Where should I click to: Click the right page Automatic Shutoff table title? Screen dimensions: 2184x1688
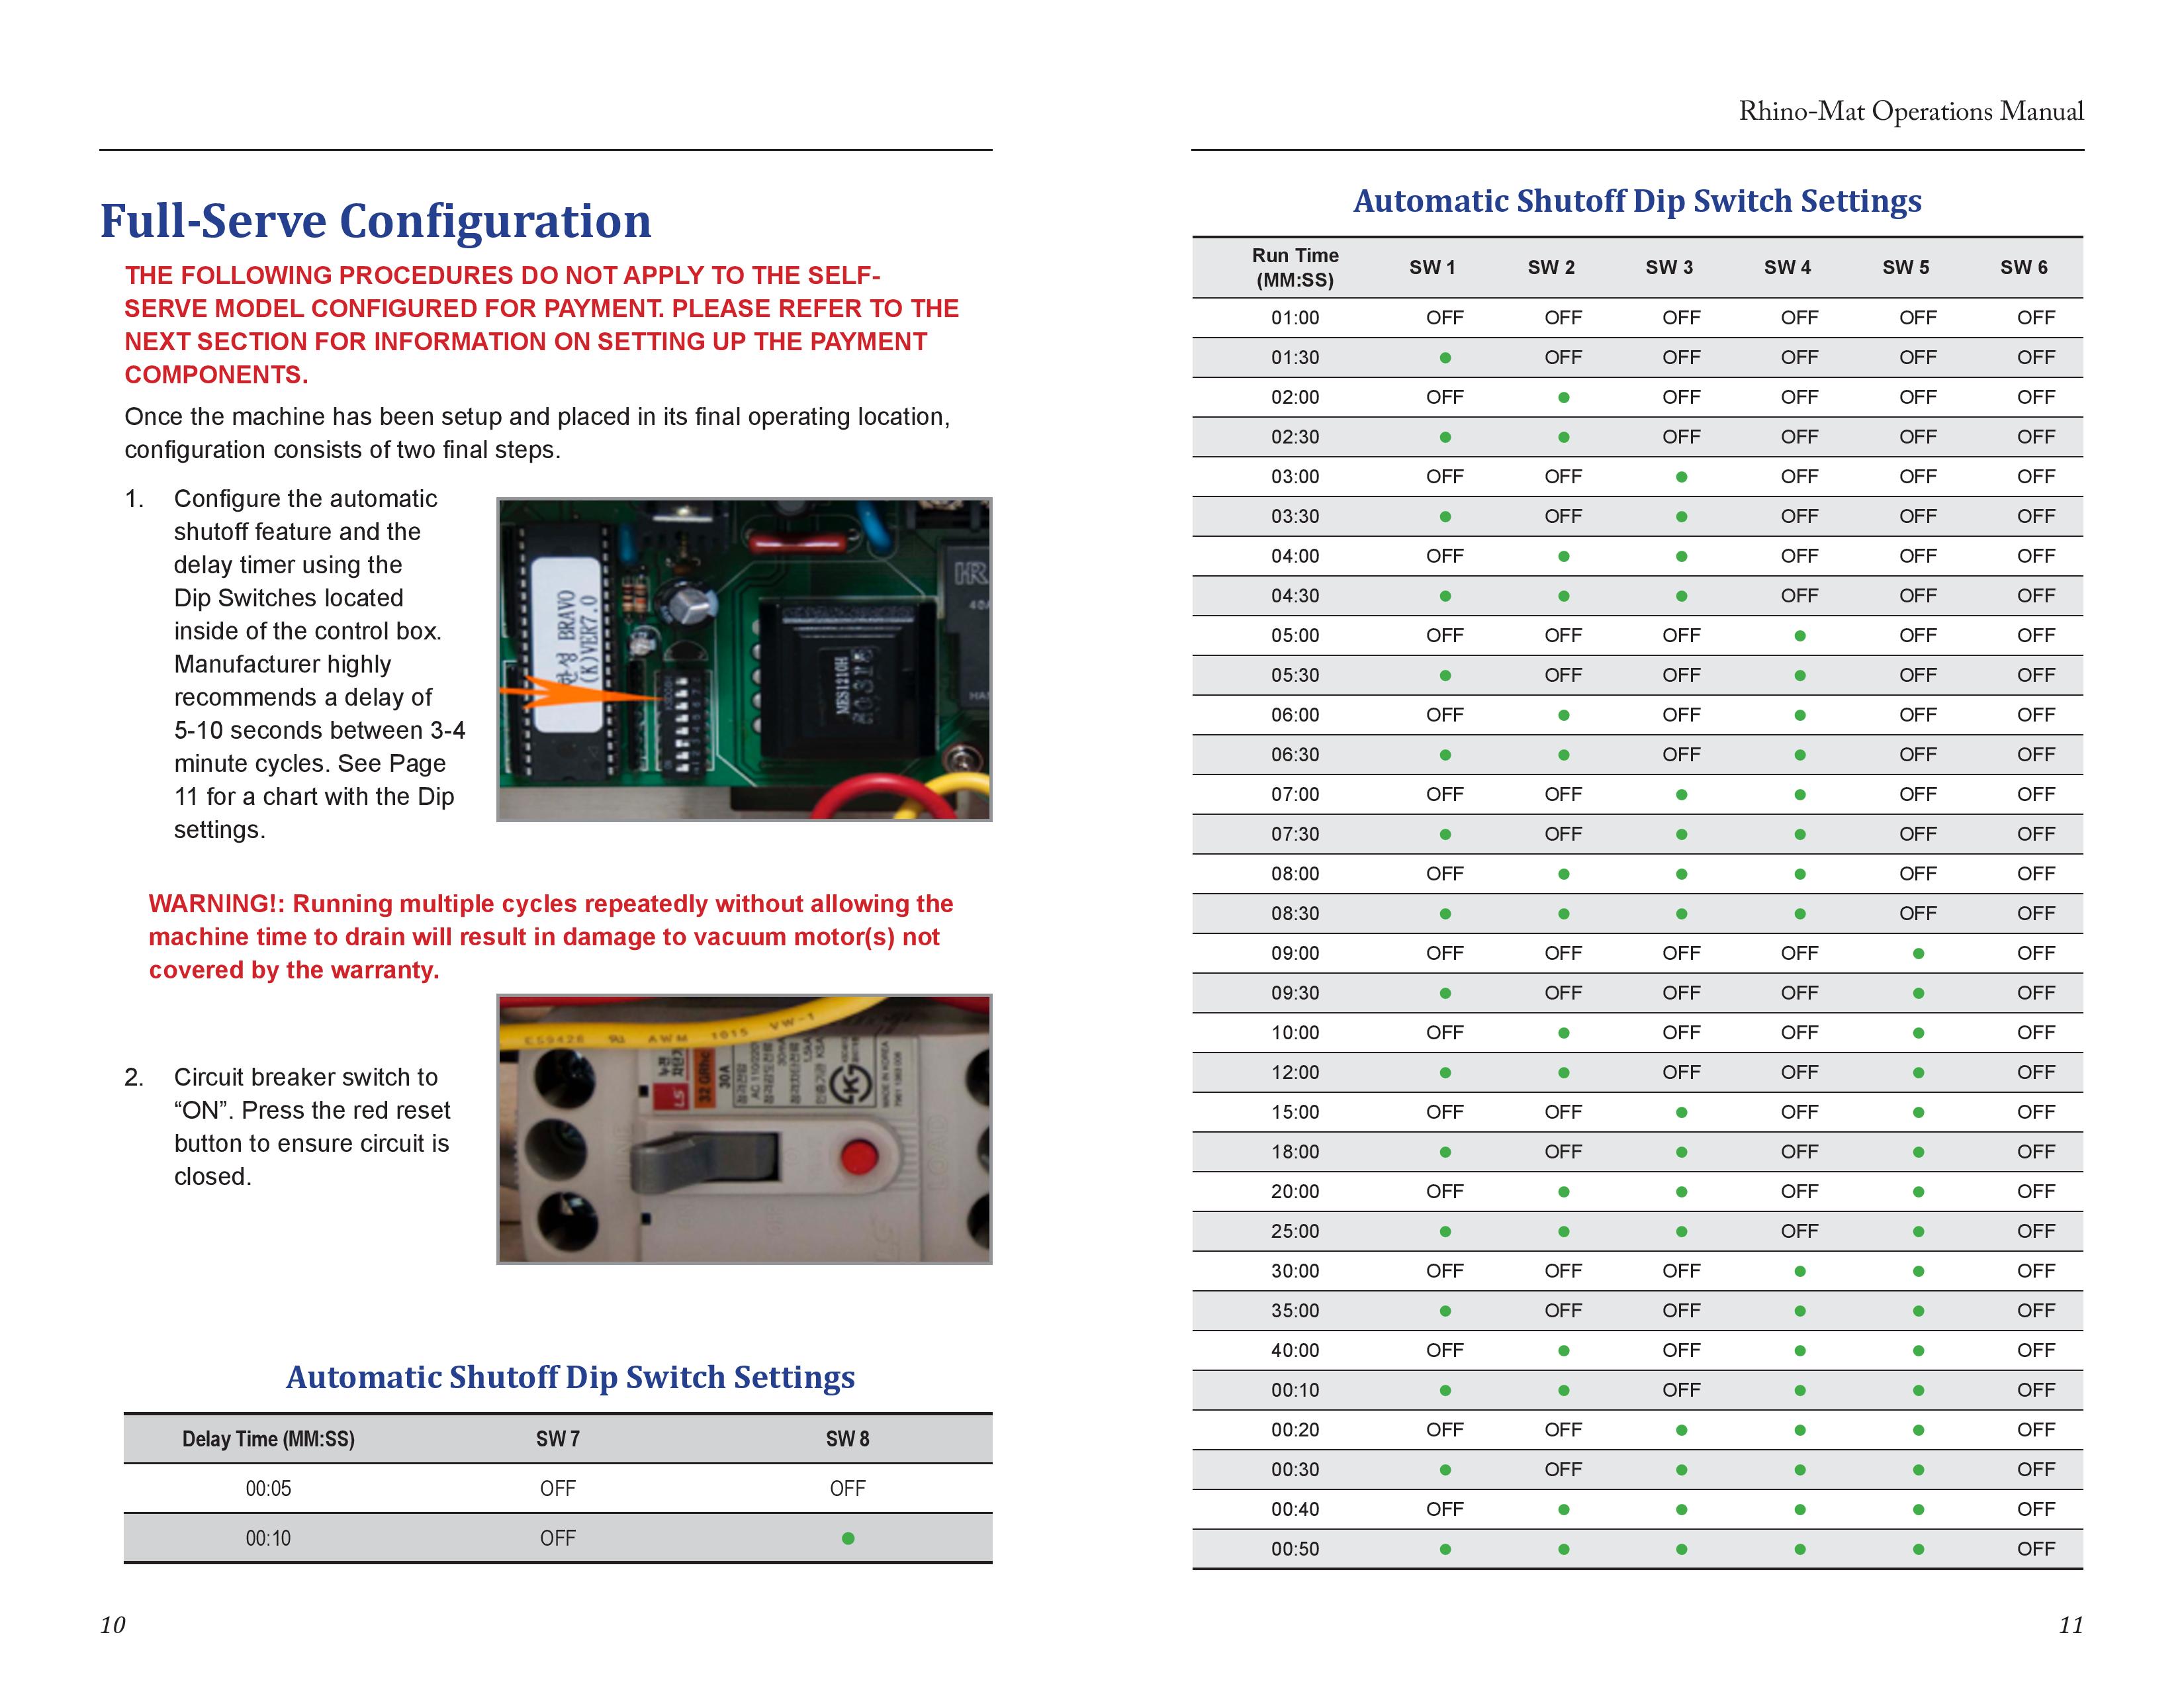pos(1637,201)
